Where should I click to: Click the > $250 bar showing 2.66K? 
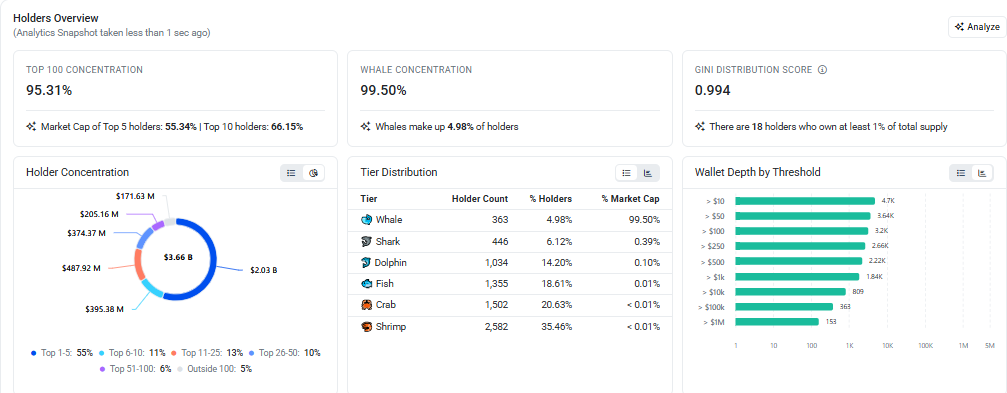click(800, 246)
